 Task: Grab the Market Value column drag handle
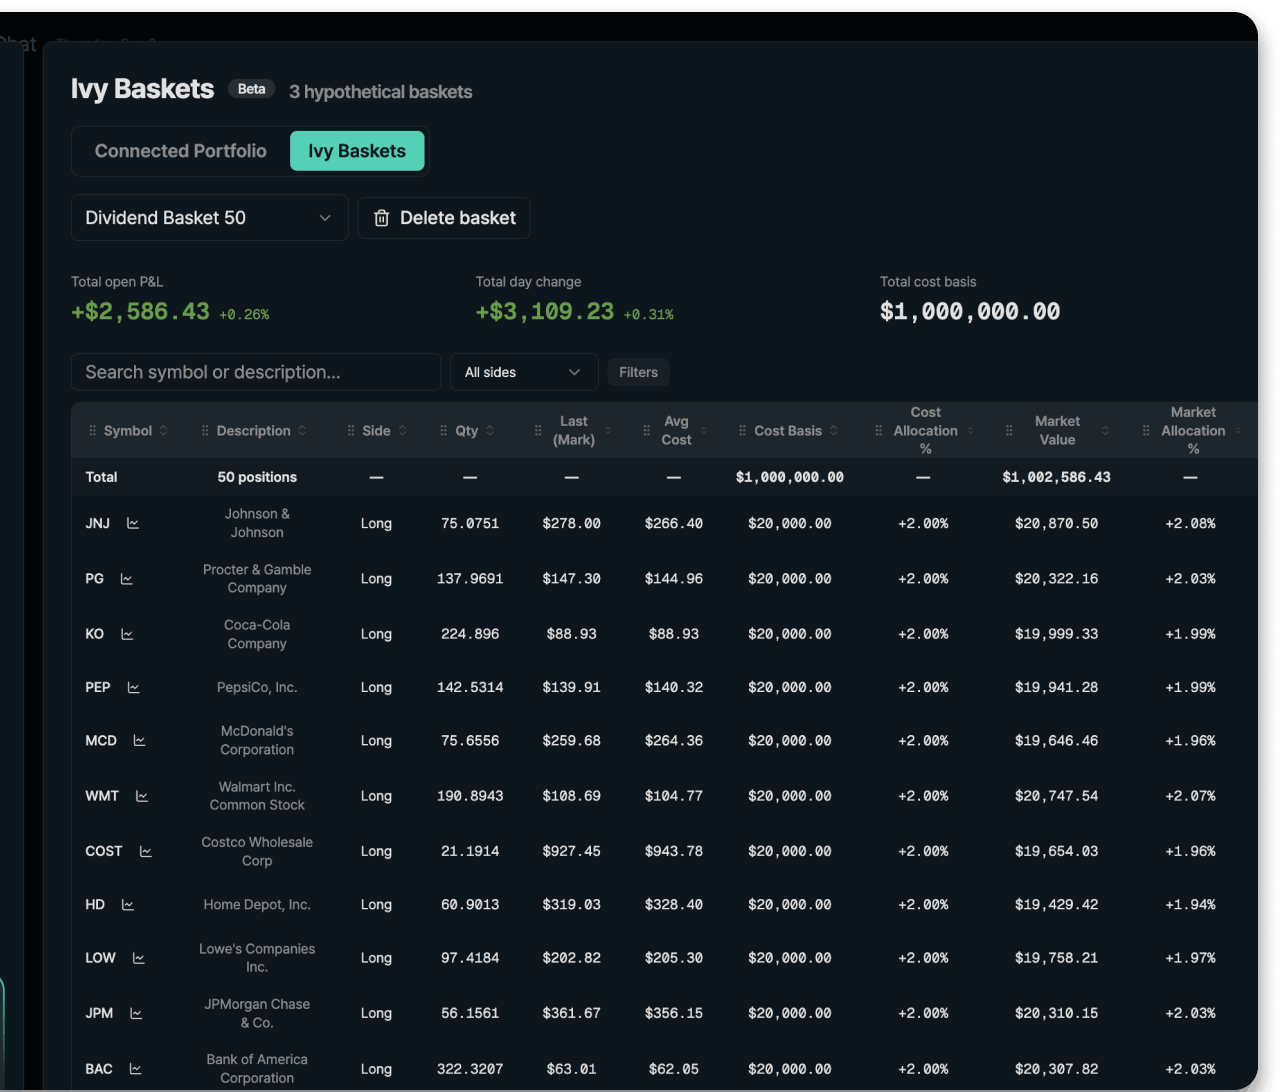click(x=1009, y=431)
